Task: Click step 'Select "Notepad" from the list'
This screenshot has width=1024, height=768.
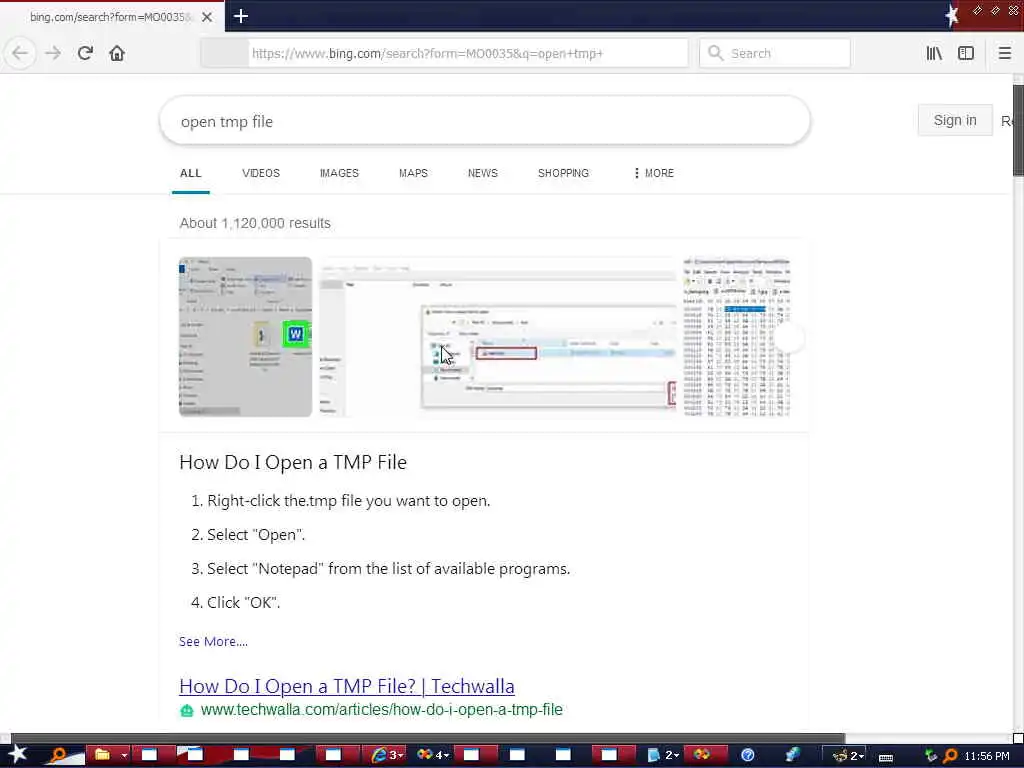Action: tap(389, 569)
